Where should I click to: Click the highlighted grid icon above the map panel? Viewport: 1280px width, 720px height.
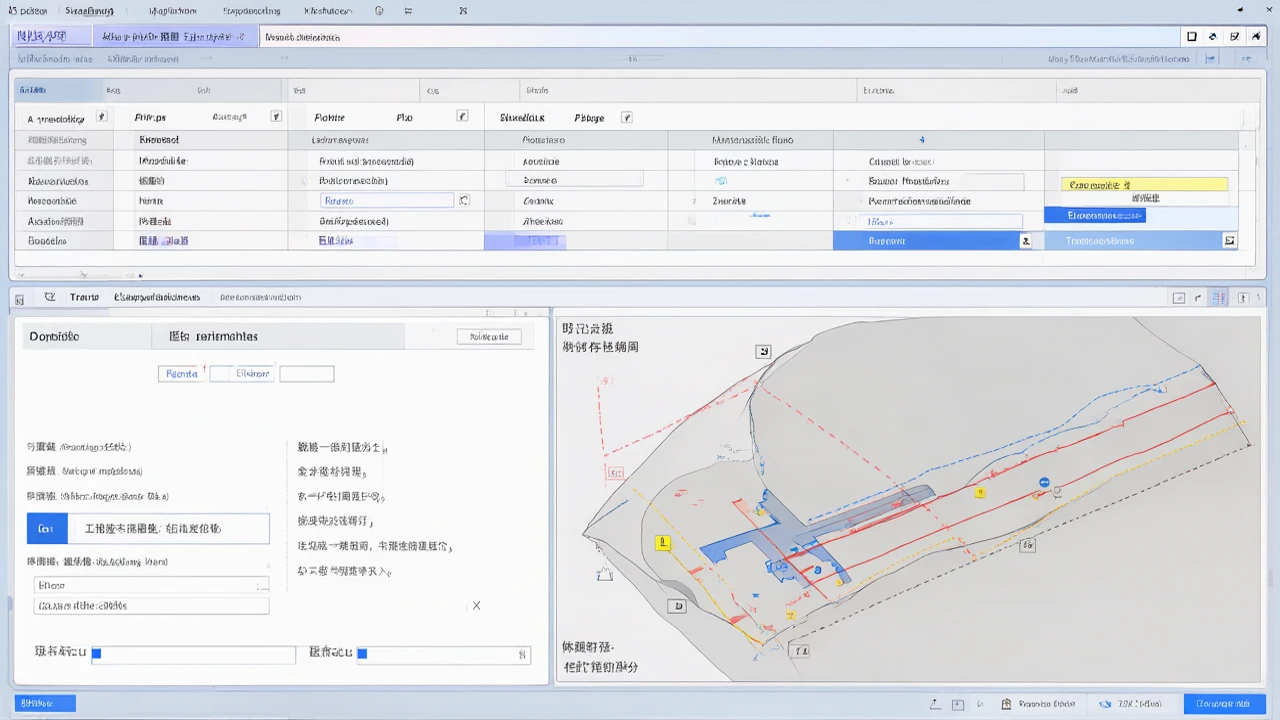(1219, 297)
